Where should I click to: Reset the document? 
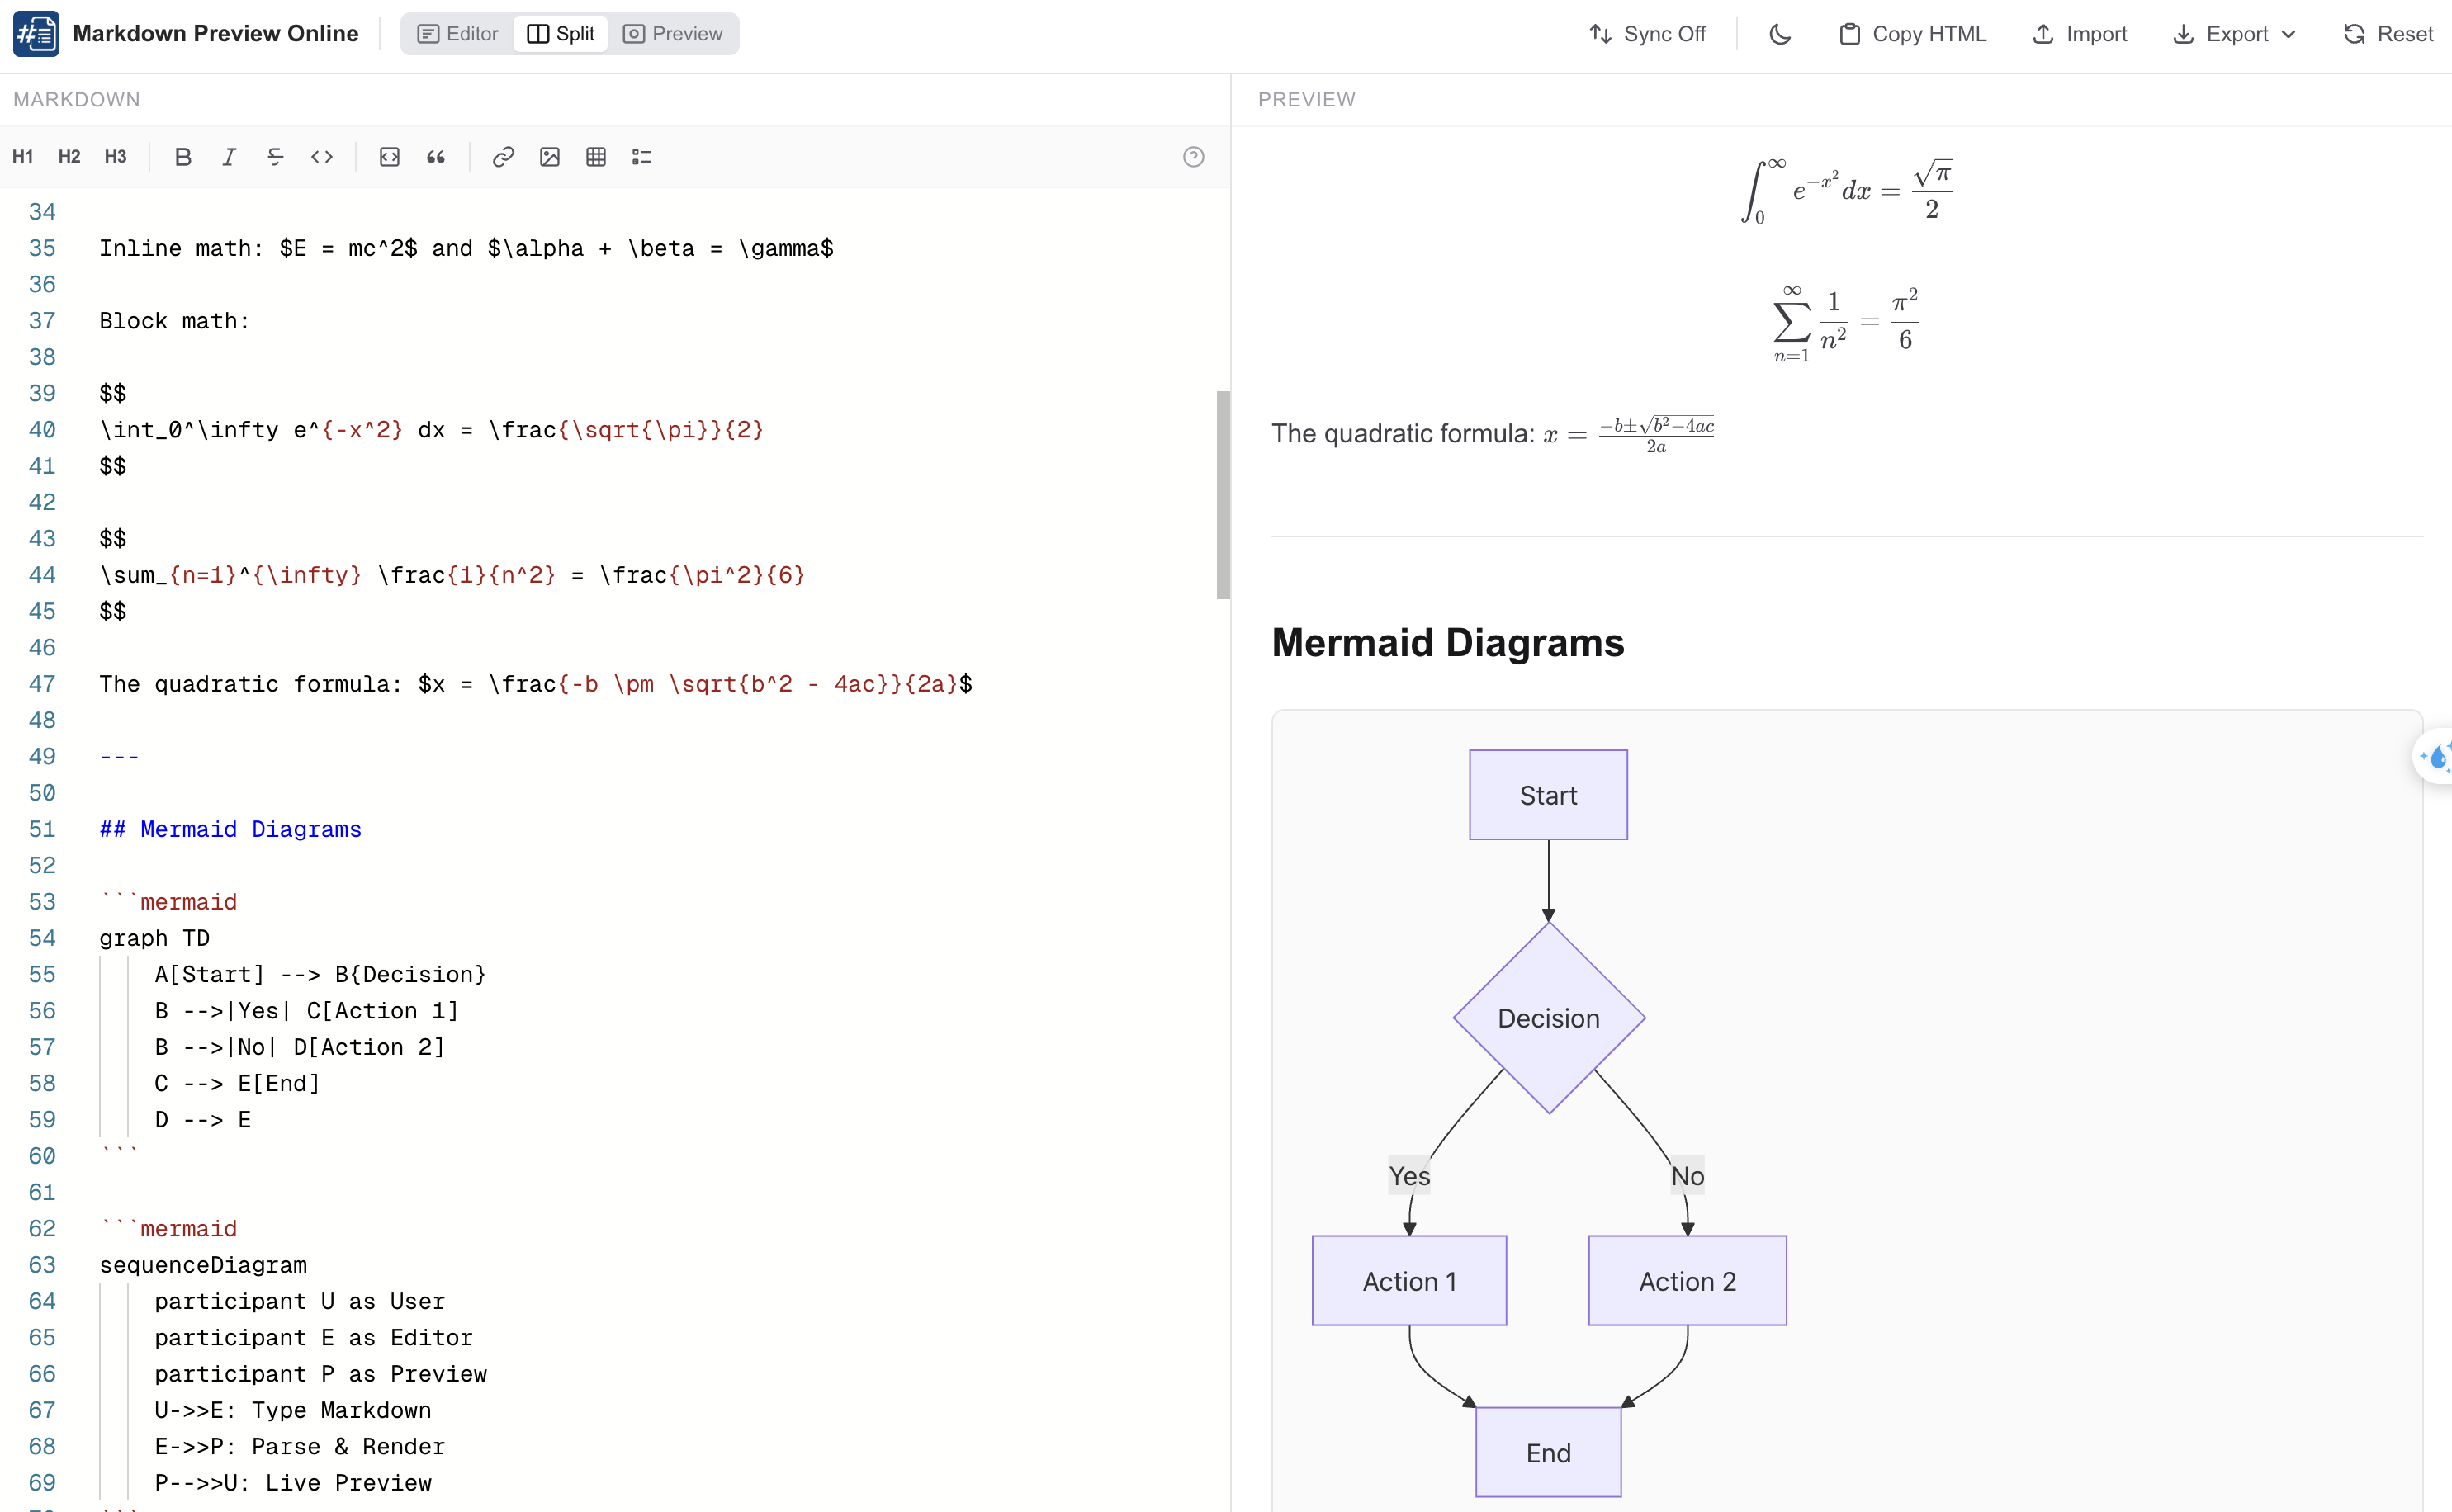[x=2388, y=33]
